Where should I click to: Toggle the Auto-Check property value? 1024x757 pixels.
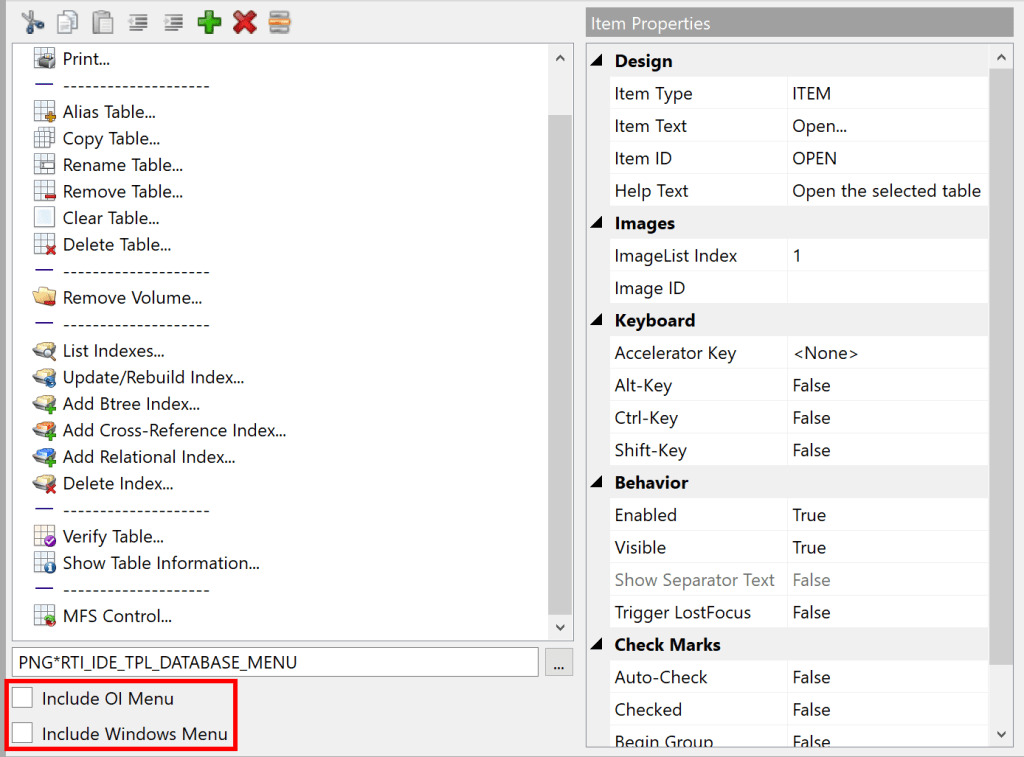(x=880, y=677)
